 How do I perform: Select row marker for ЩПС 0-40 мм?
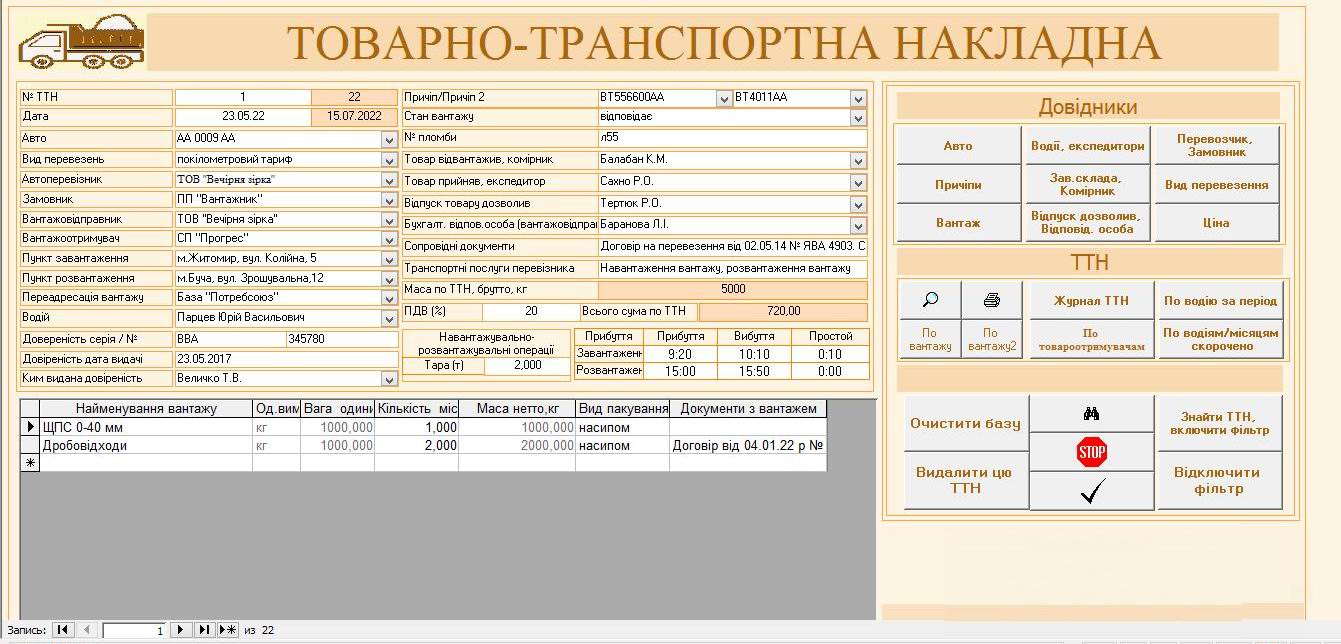tap(30, 427)
